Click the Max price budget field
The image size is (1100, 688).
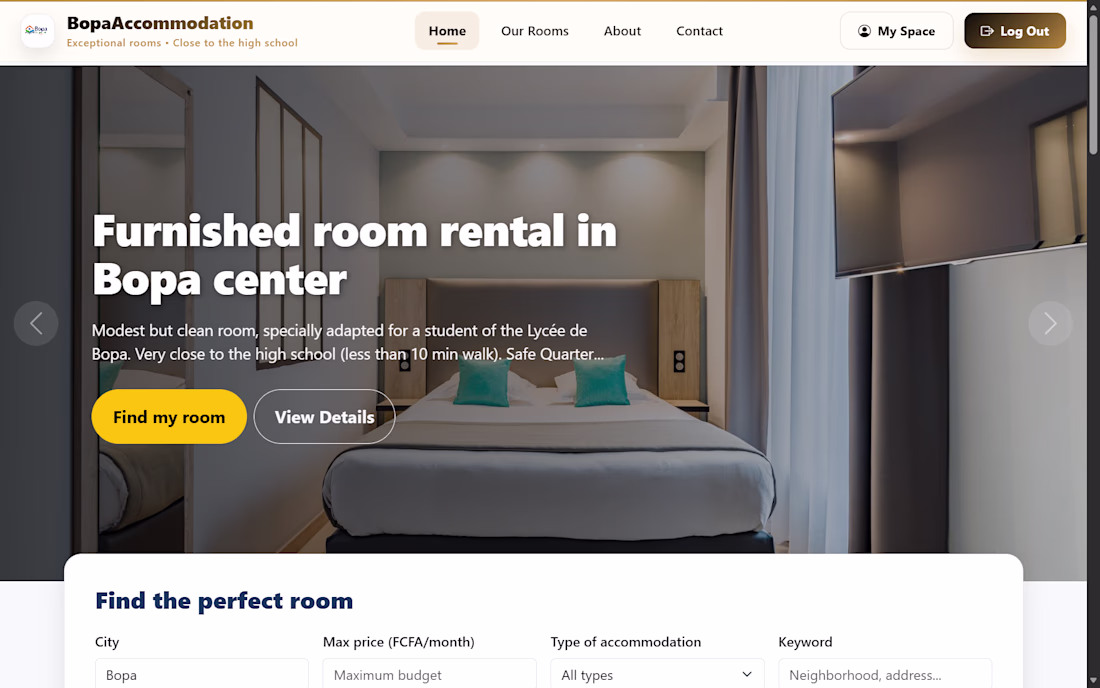429,674
